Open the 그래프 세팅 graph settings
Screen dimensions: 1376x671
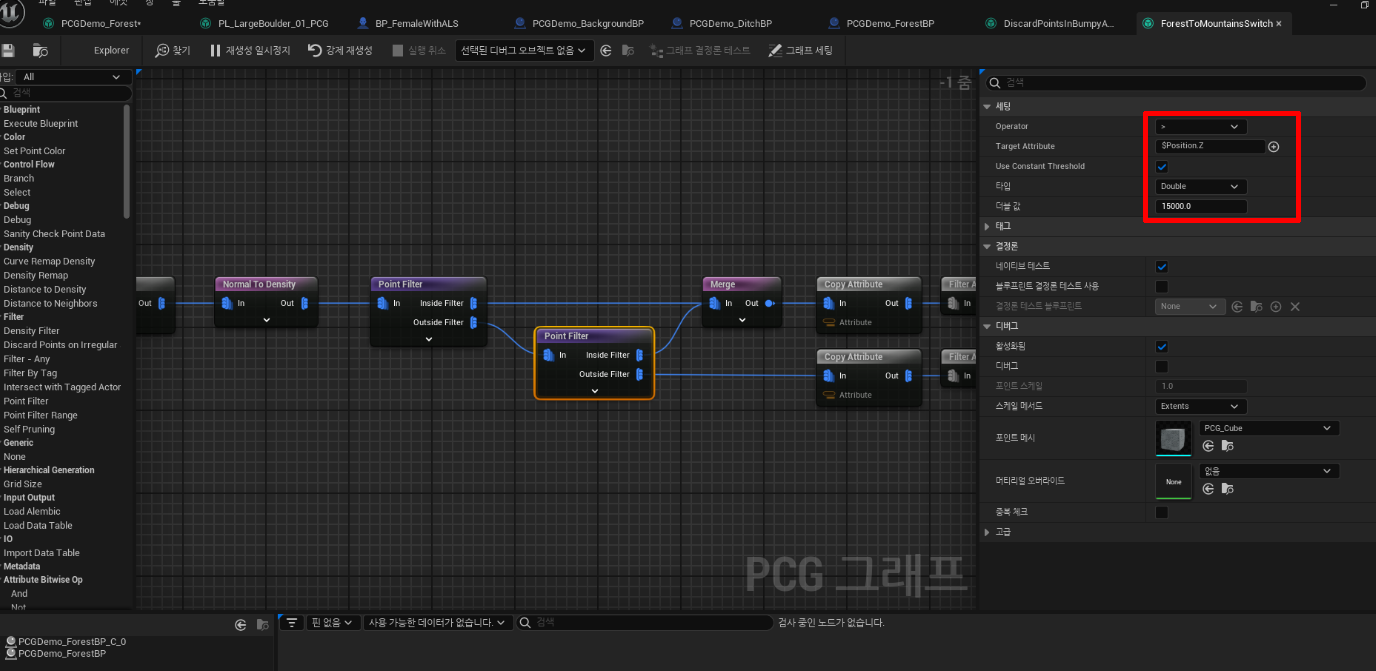[x=800, y=50]
